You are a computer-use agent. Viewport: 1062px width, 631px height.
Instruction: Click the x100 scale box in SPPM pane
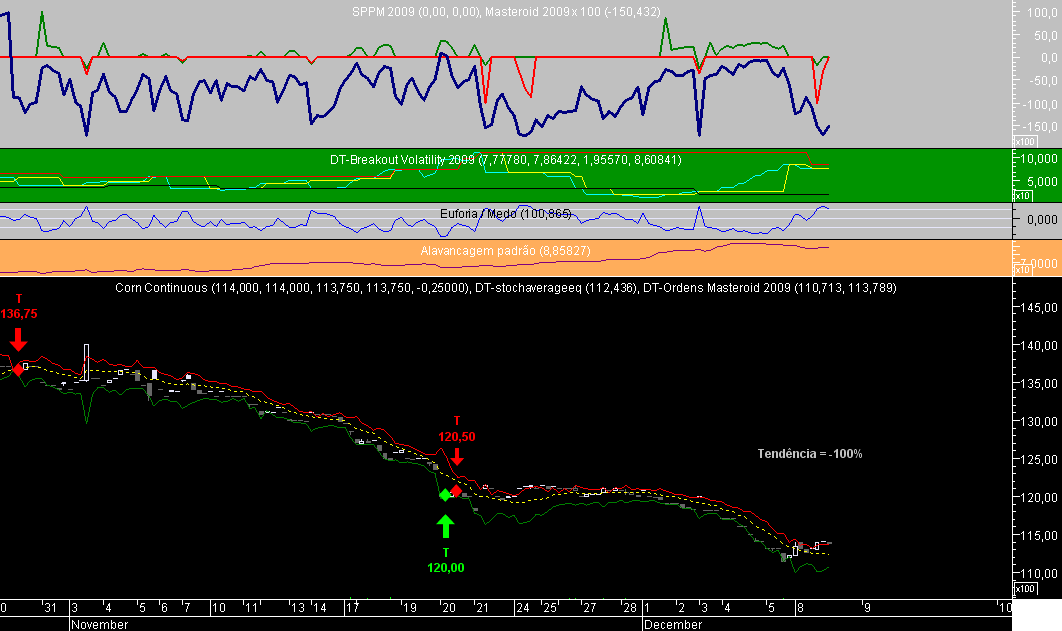1024,142
